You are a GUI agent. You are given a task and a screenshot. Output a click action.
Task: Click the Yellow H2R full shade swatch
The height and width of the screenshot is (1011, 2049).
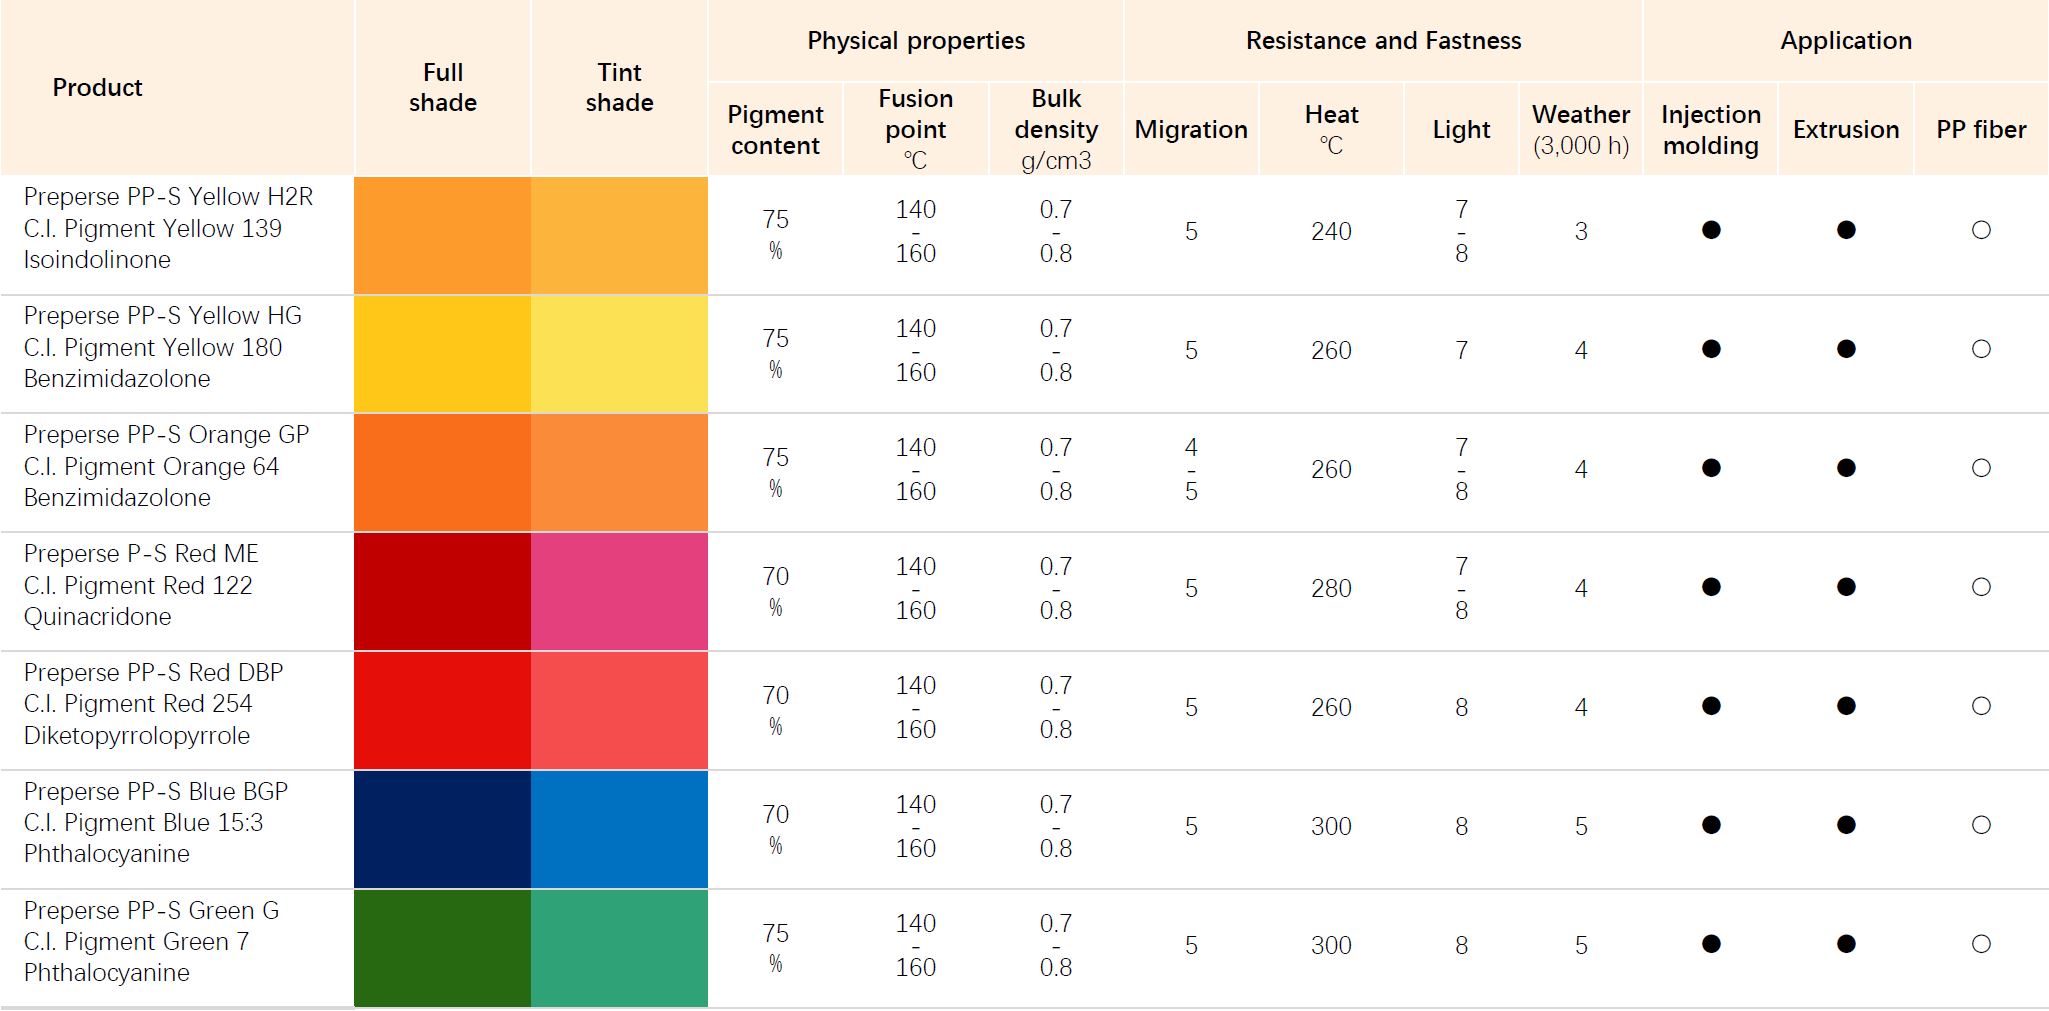pos(442,235)
